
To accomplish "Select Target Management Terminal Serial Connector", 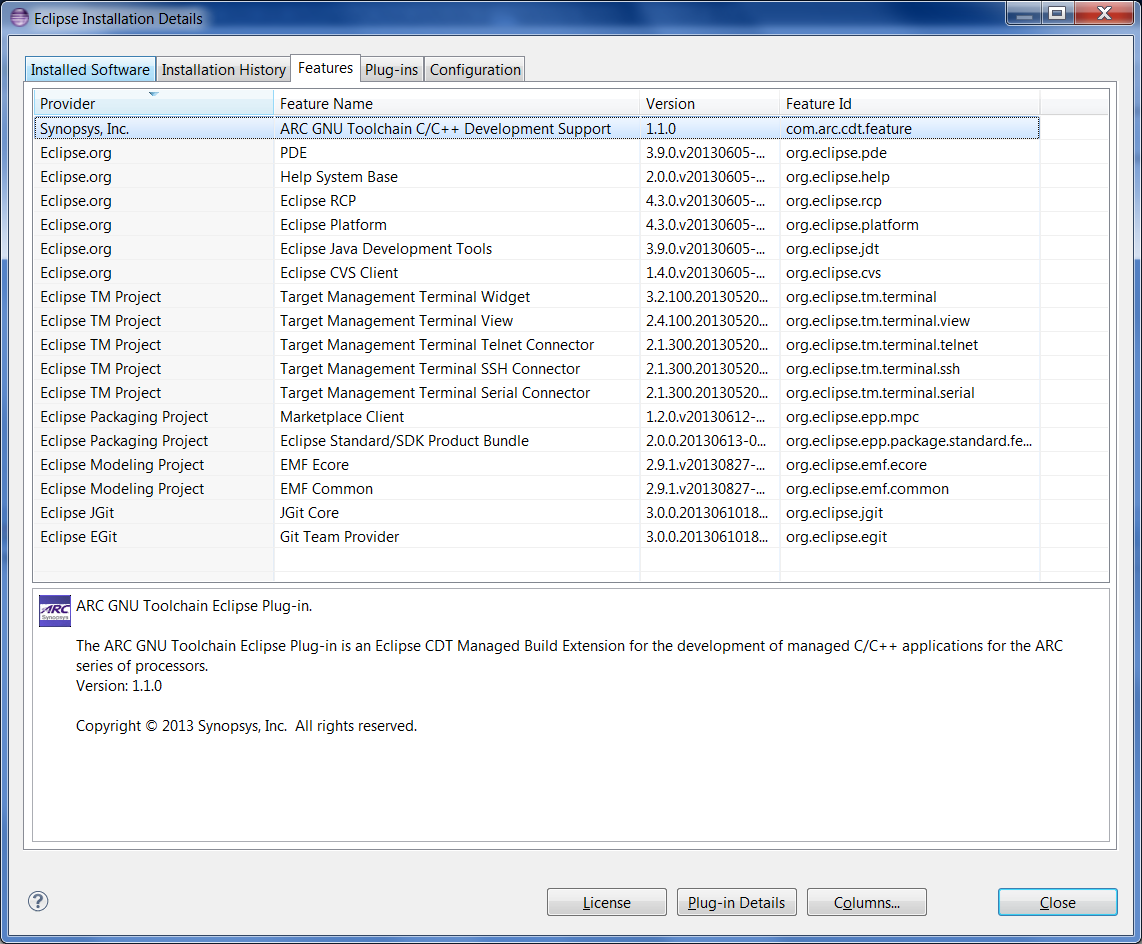I will click(435, 393).
